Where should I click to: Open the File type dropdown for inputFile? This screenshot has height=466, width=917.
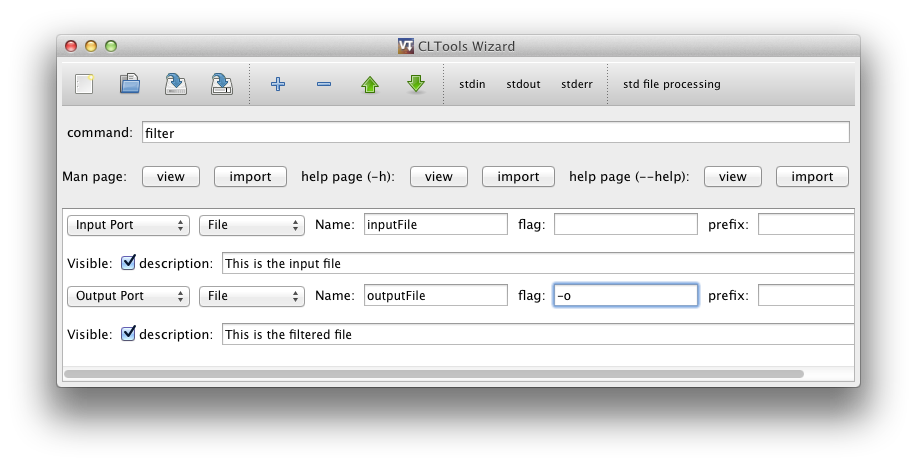click(252, 225)
